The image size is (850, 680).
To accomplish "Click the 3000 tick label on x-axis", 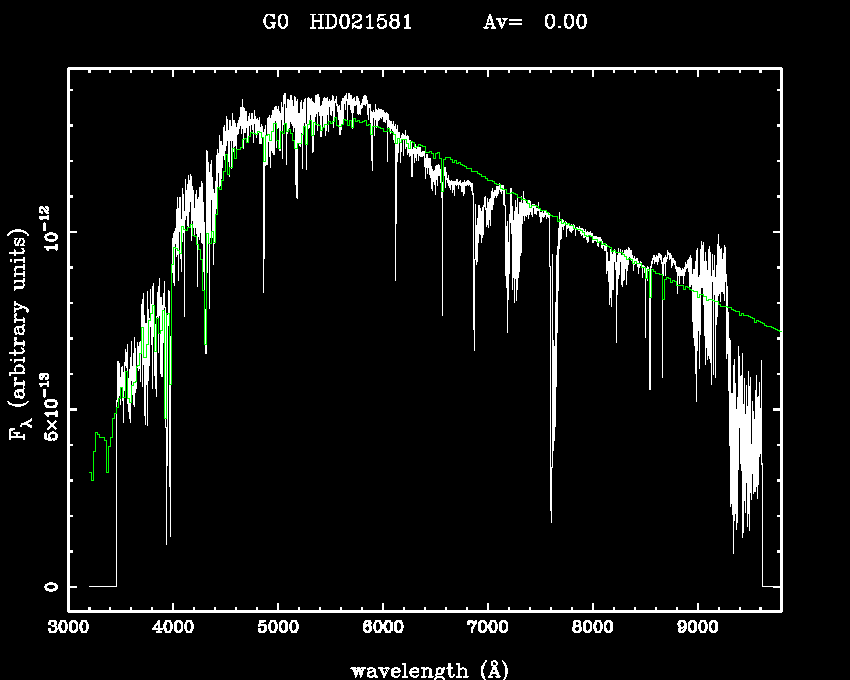I will pyautogui.click(x=68, y=630).
